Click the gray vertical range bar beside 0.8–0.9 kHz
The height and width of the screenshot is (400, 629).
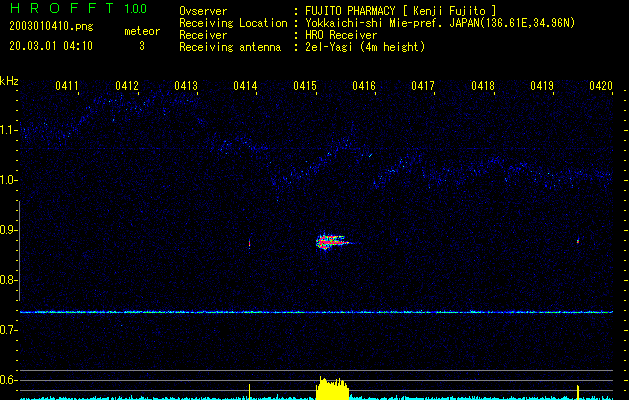20,251
